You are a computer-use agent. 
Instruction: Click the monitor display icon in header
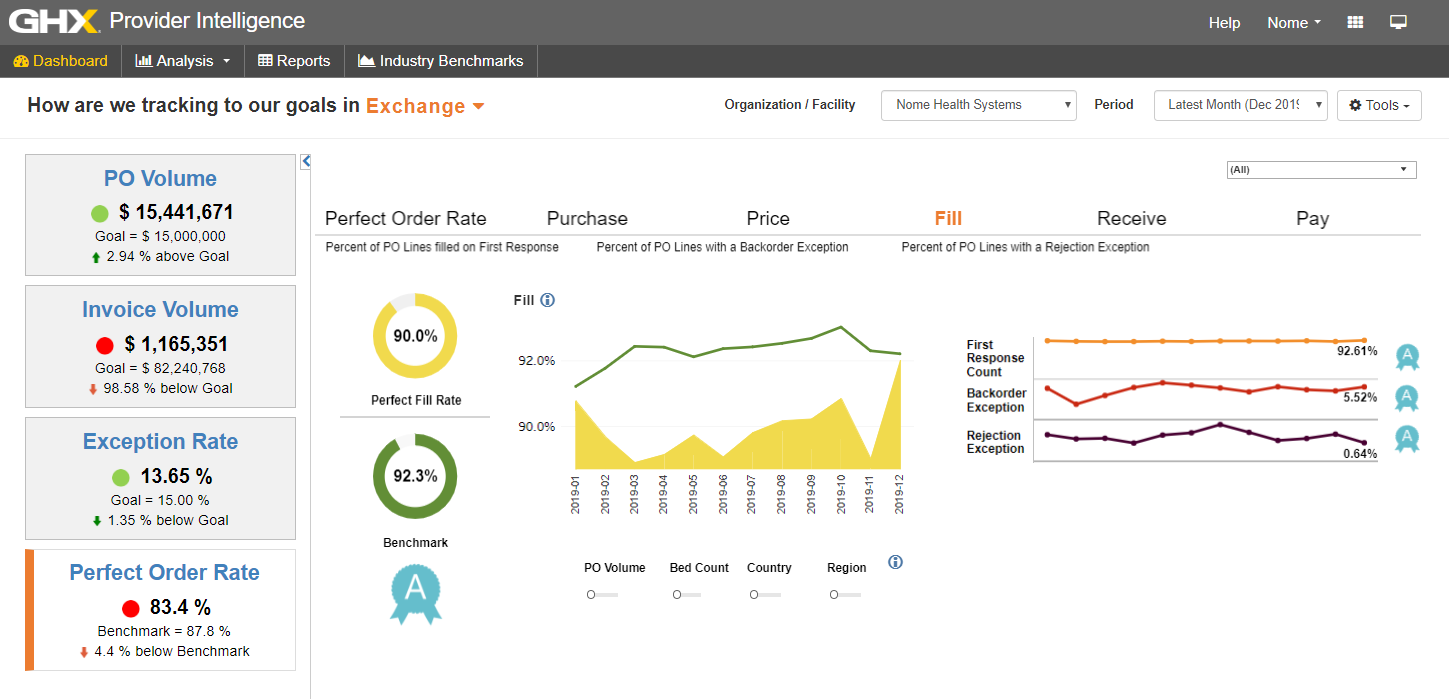[1398, 22]
